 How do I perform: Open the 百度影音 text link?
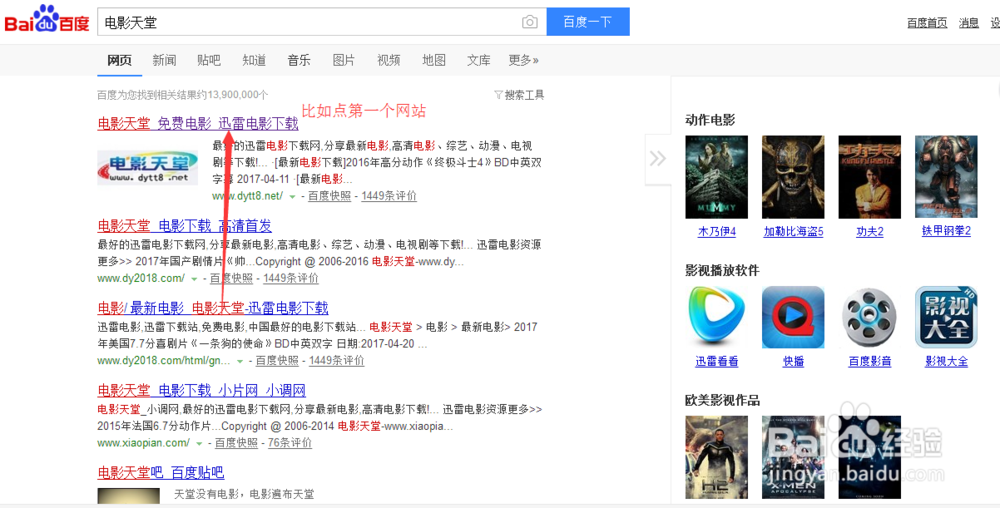click(869, 362)
